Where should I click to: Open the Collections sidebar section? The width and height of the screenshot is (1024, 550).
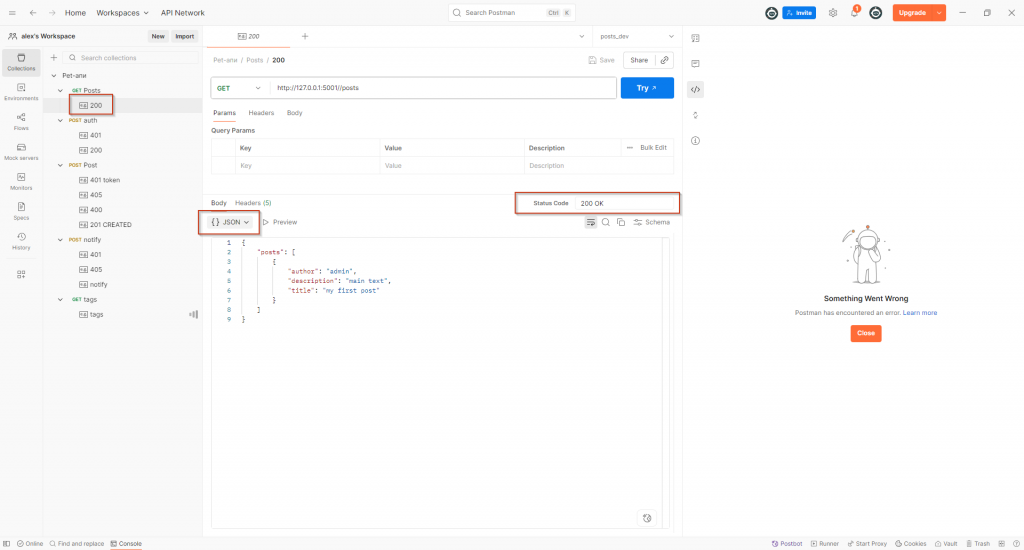click(x=21, y=62)
